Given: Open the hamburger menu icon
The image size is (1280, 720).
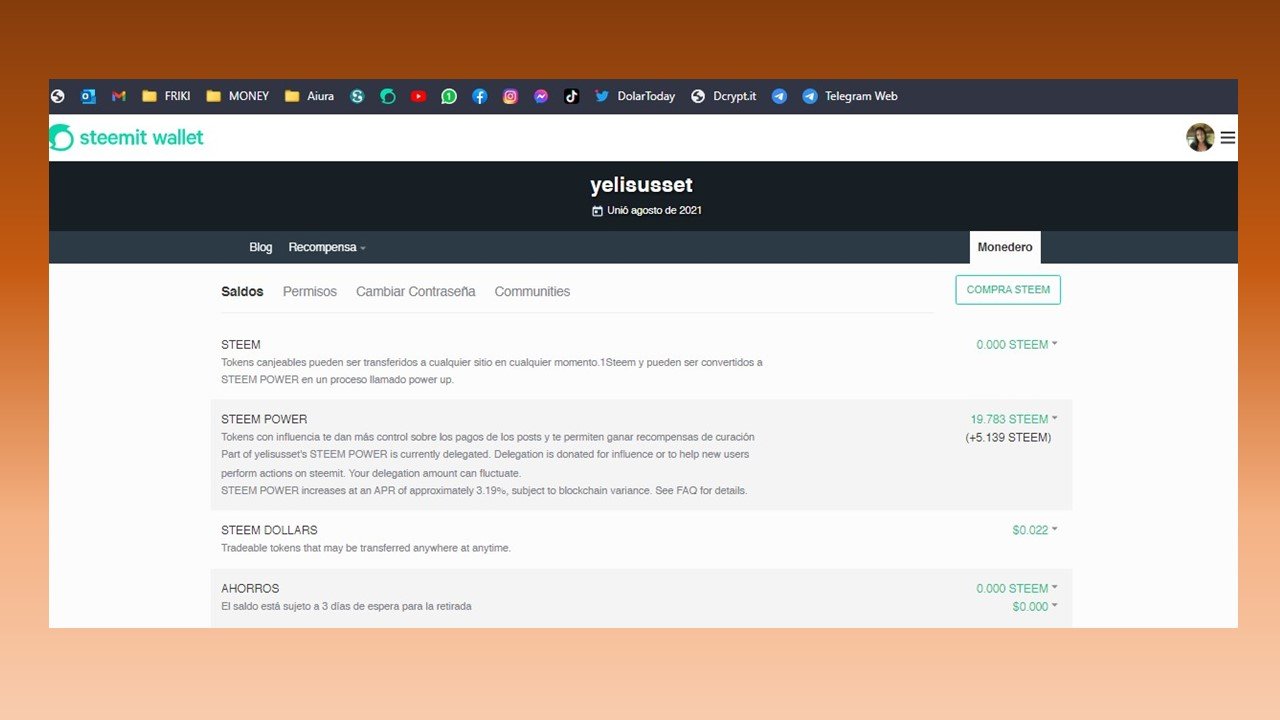Looking at the screenshot, I should [1228, 138].
